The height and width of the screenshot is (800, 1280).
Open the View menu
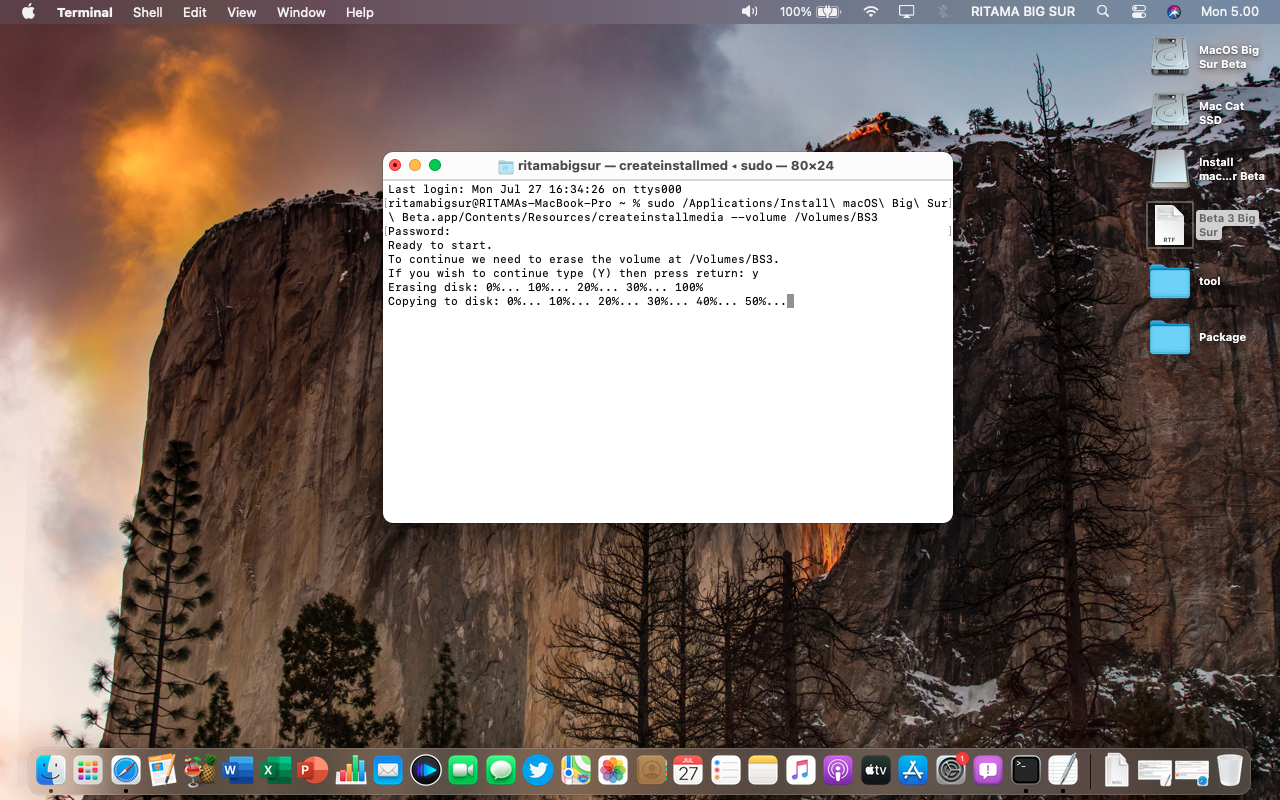242,12
